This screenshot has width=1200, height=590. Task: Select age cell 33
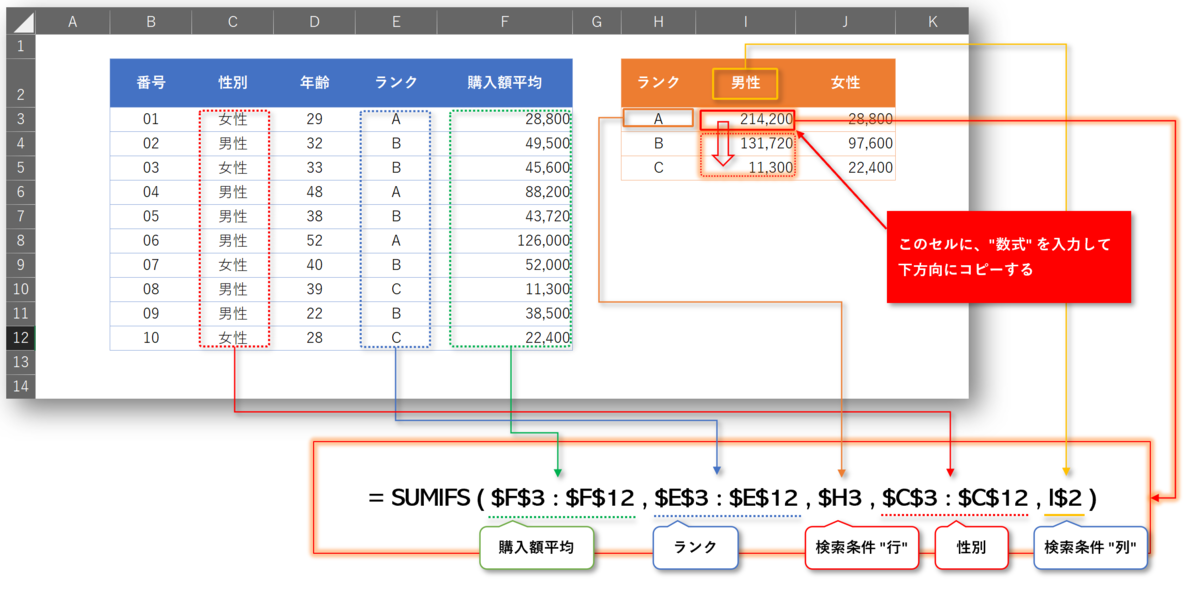point(314,168)
